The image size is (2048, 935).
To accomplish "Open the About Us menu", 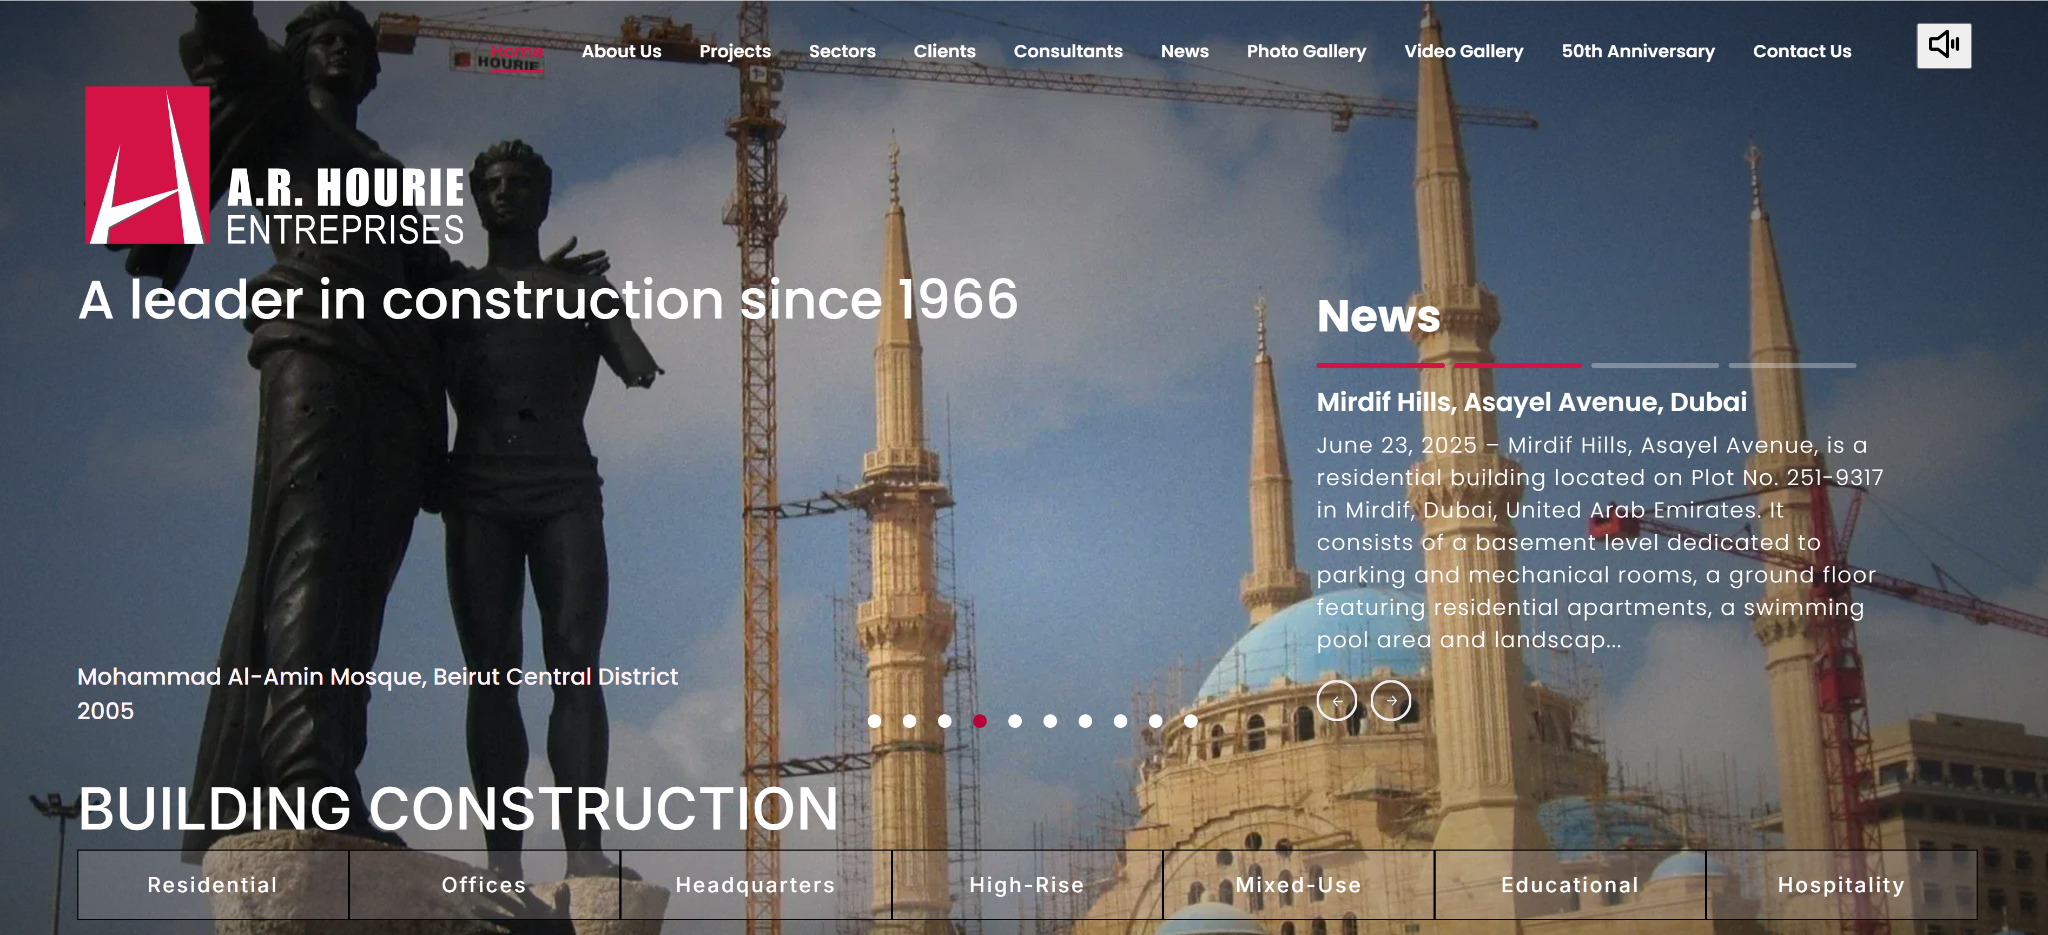I will (x=621, y=51).
